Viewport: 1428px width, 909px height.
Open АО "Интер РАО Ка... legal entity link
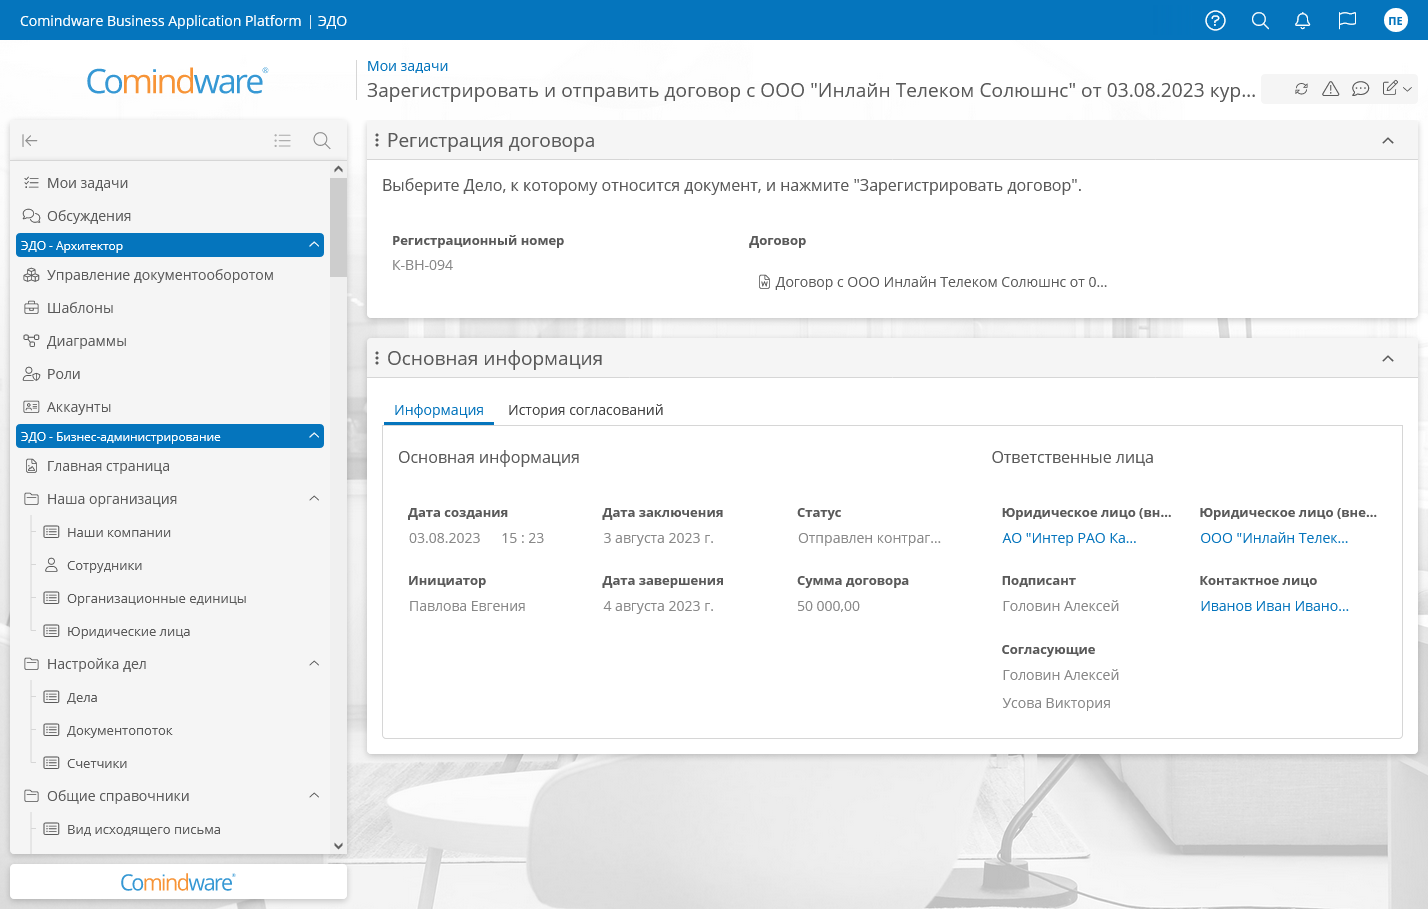tap(1069, 538)
